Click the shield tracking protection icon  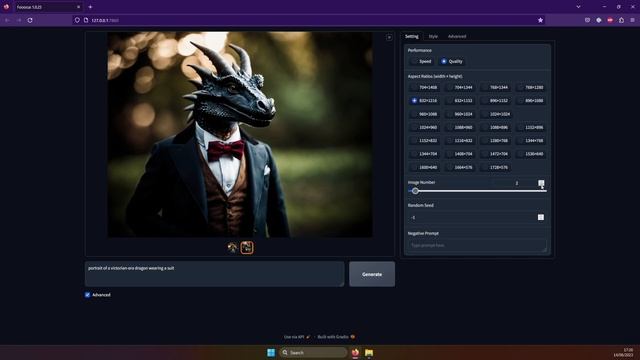coord(77,20)
